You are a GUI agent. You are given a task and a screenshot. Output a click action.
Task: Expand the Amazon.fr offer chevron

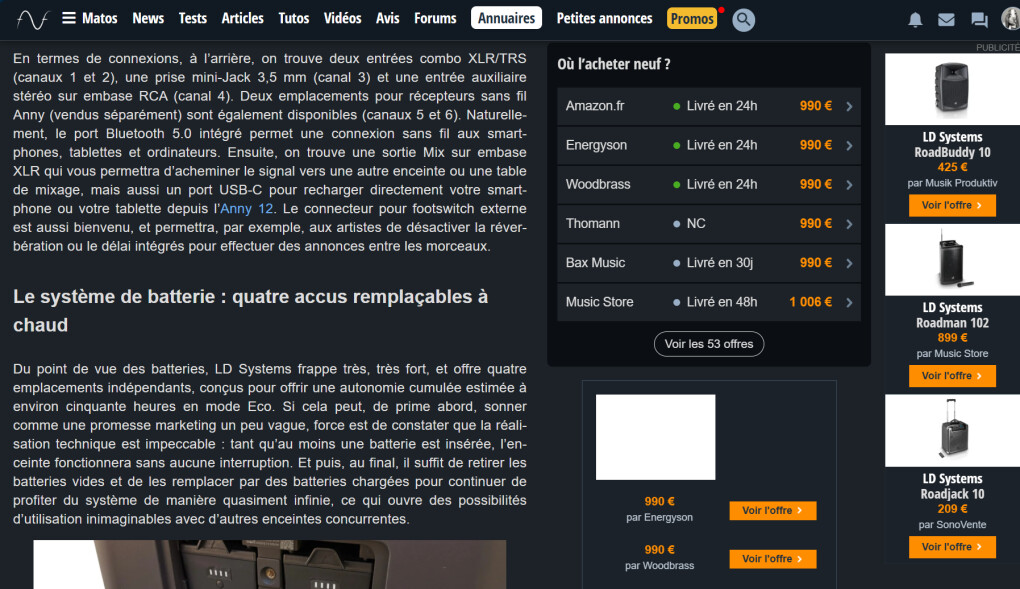tap(849, 106)
